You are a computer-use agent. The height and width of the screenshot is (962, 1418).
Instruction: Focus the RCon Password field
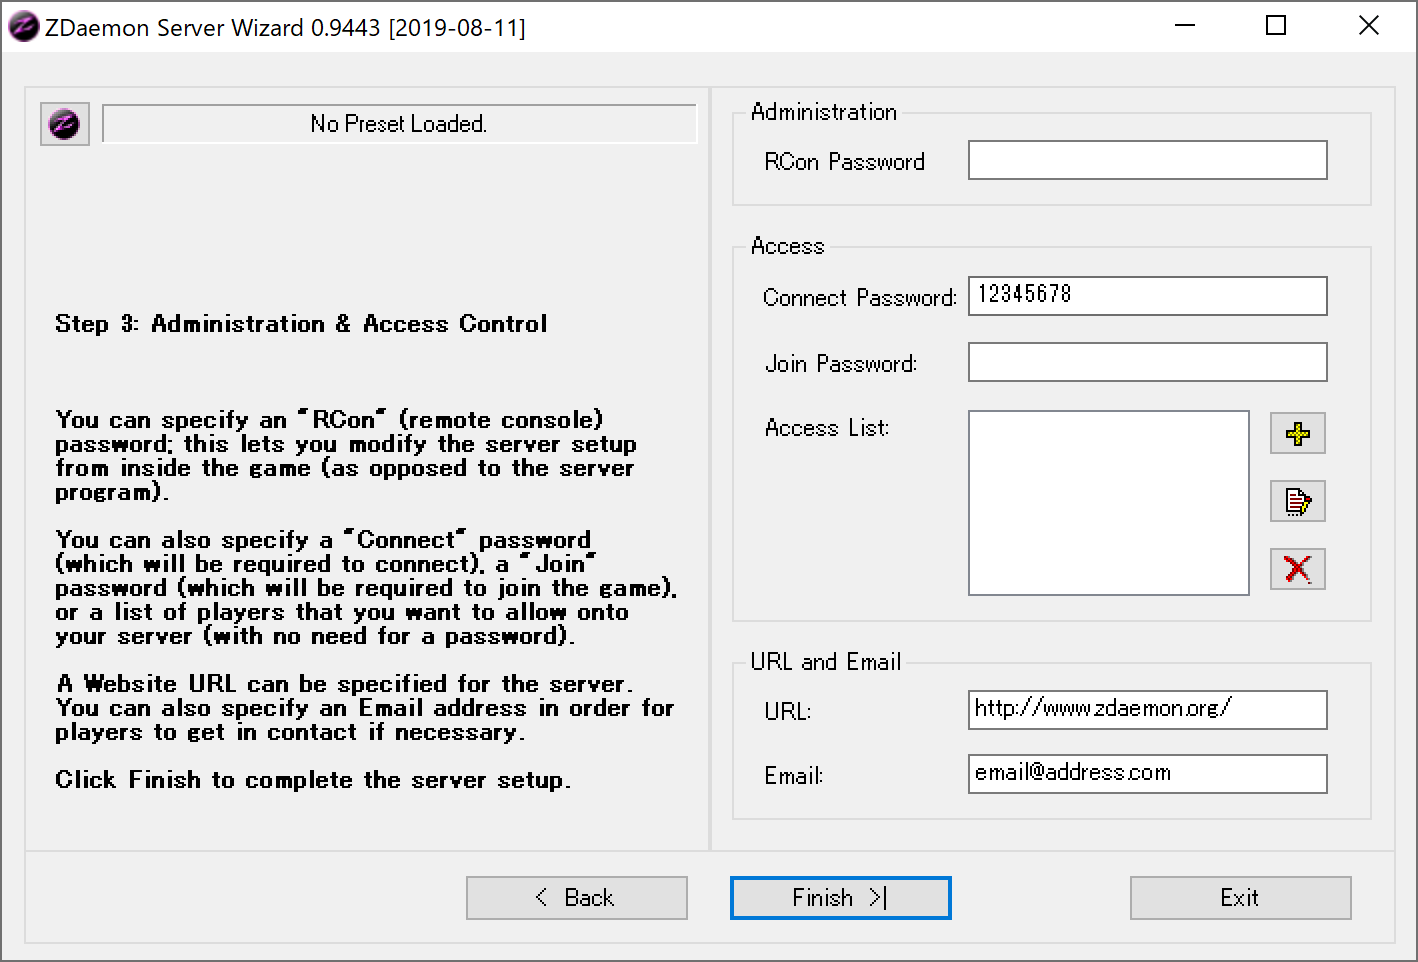click(x=1147, y=161)
